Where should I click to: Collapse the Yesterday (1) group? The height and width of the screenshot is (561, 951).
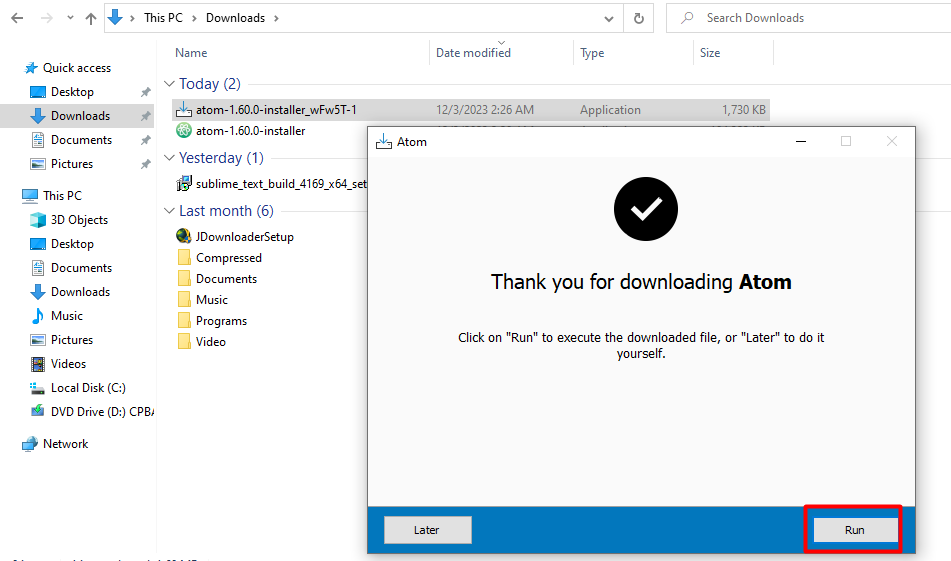point(169,158)
